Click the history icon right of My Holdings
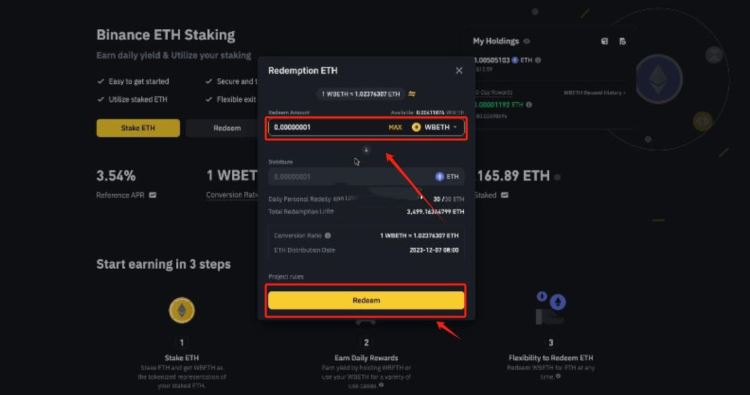The image size is (750, 395). pos(622,42)
